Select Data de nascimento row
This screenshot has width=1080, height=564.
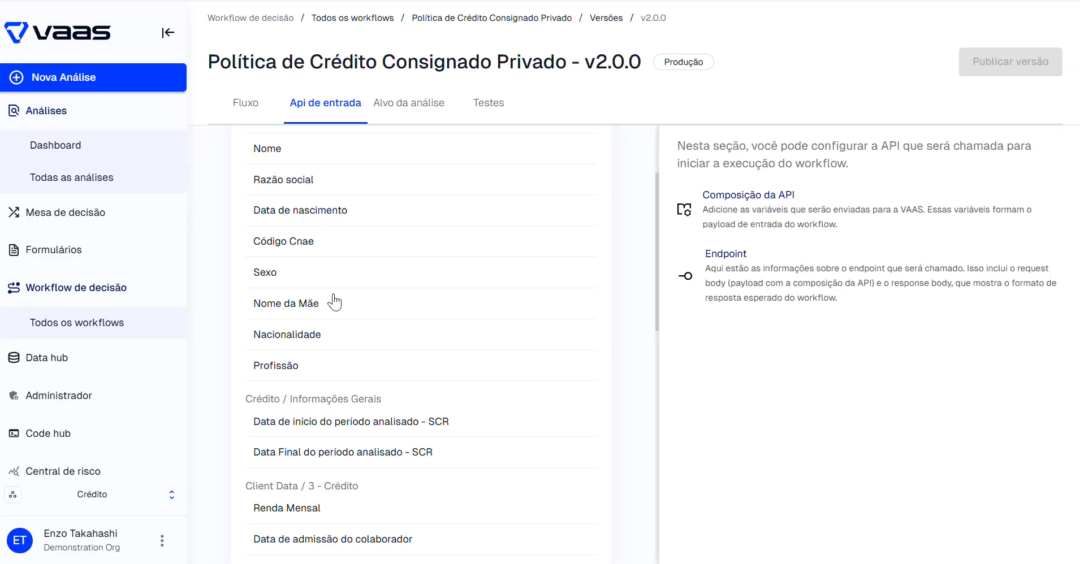point(421,210)
